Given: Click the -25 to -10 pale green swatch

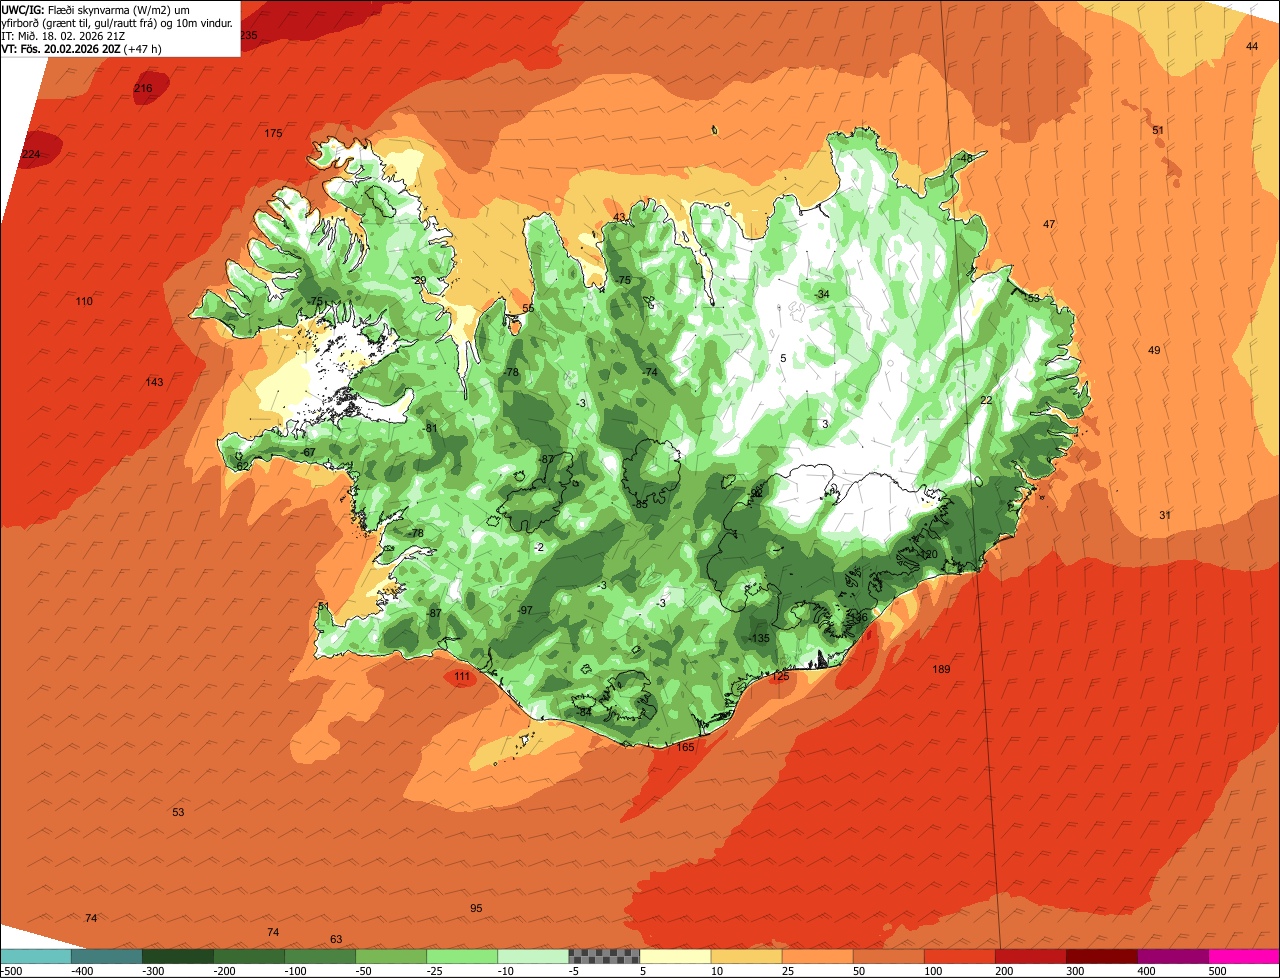Looking at the screenshot, I should (x=462, y=956).
